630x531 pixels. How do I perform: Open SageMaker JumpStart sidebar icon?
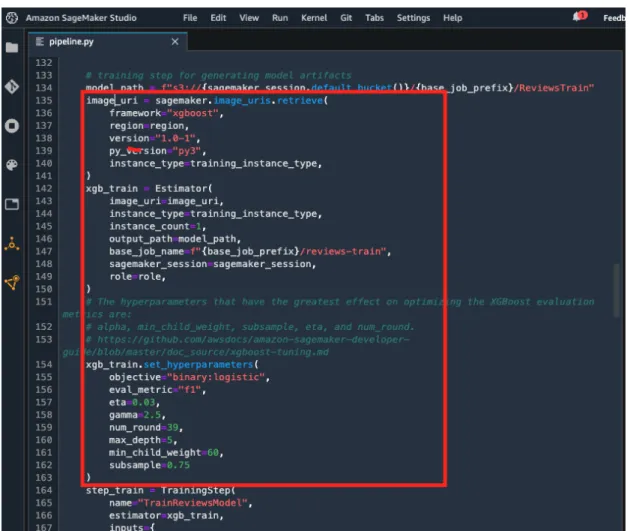[x=12, y=244]
